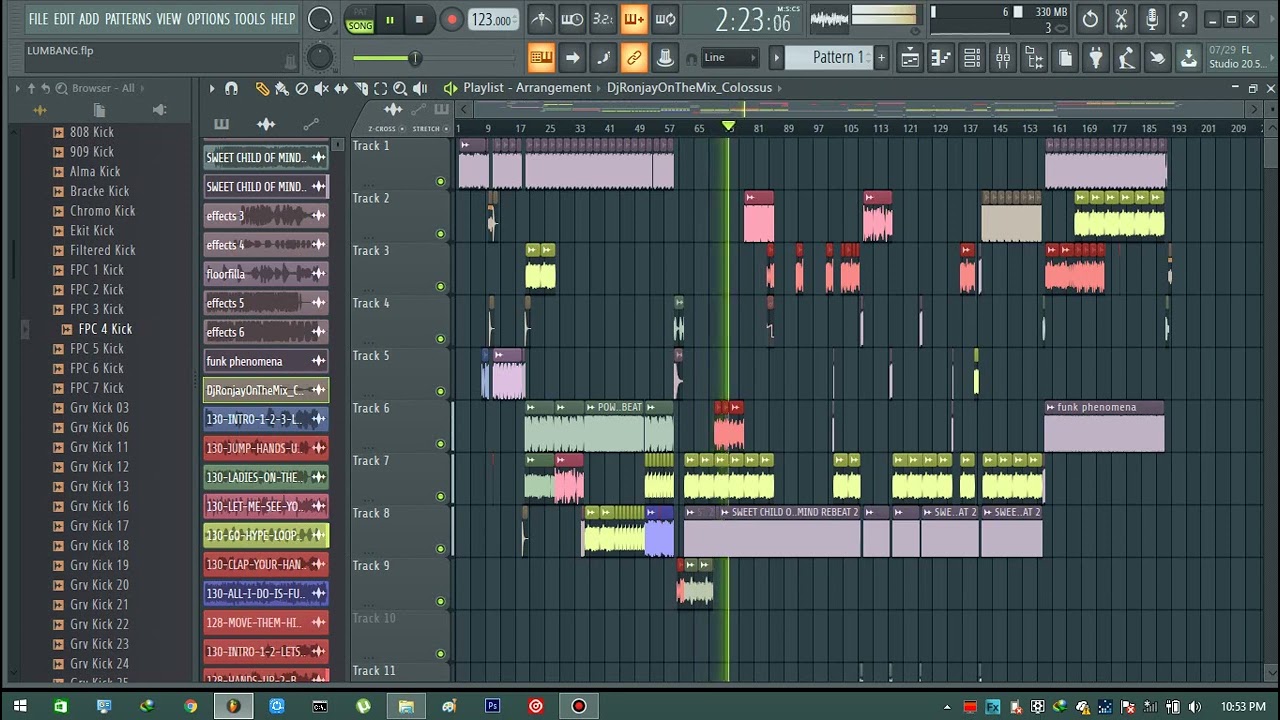Mute Track 6 with its green dot

[440, 444]
